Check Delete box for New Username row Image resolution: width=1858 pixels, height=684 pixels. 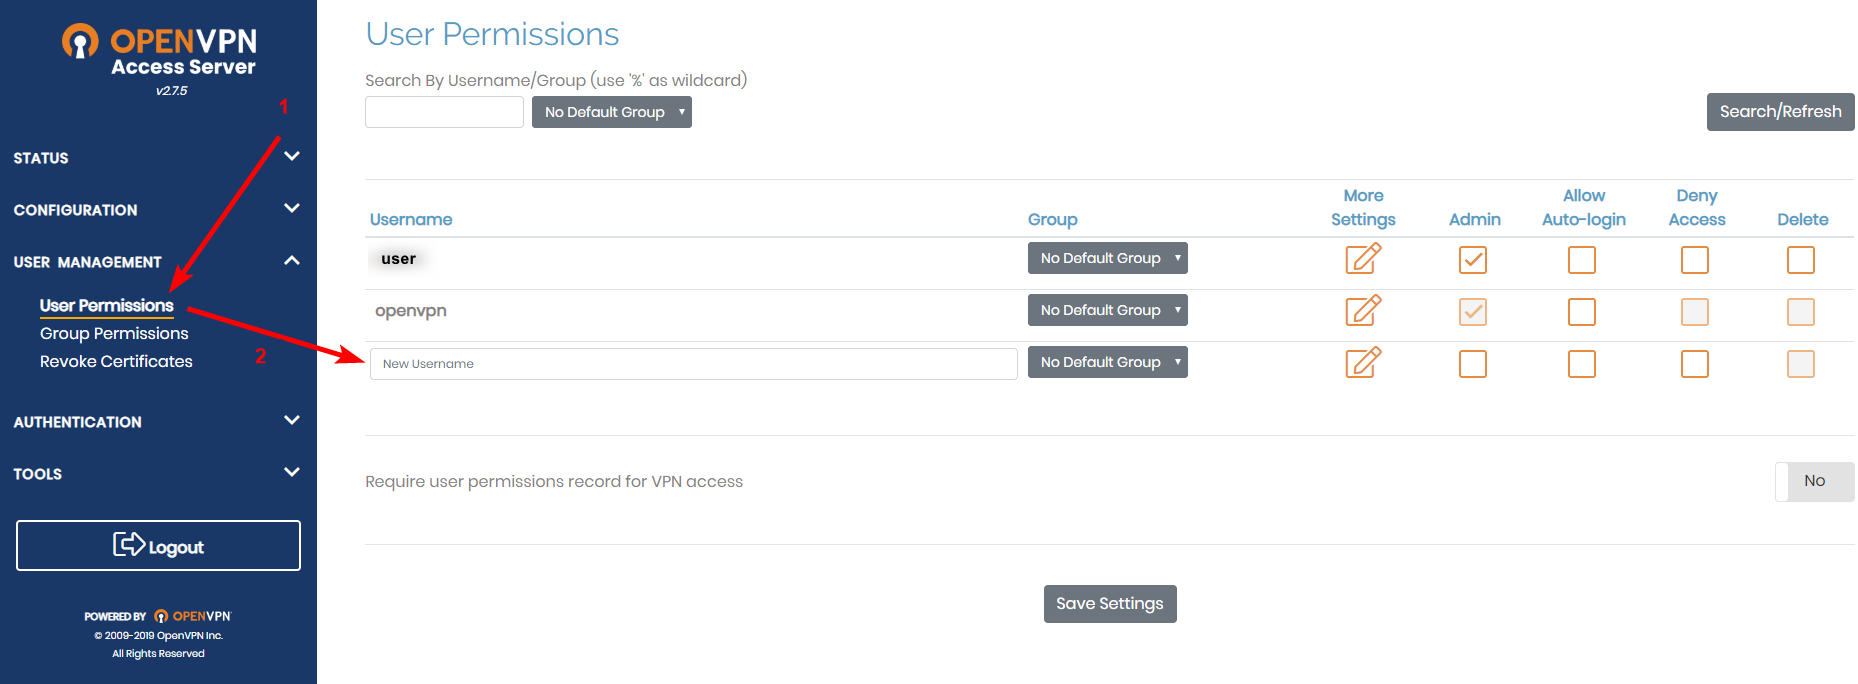[1801, 364]
